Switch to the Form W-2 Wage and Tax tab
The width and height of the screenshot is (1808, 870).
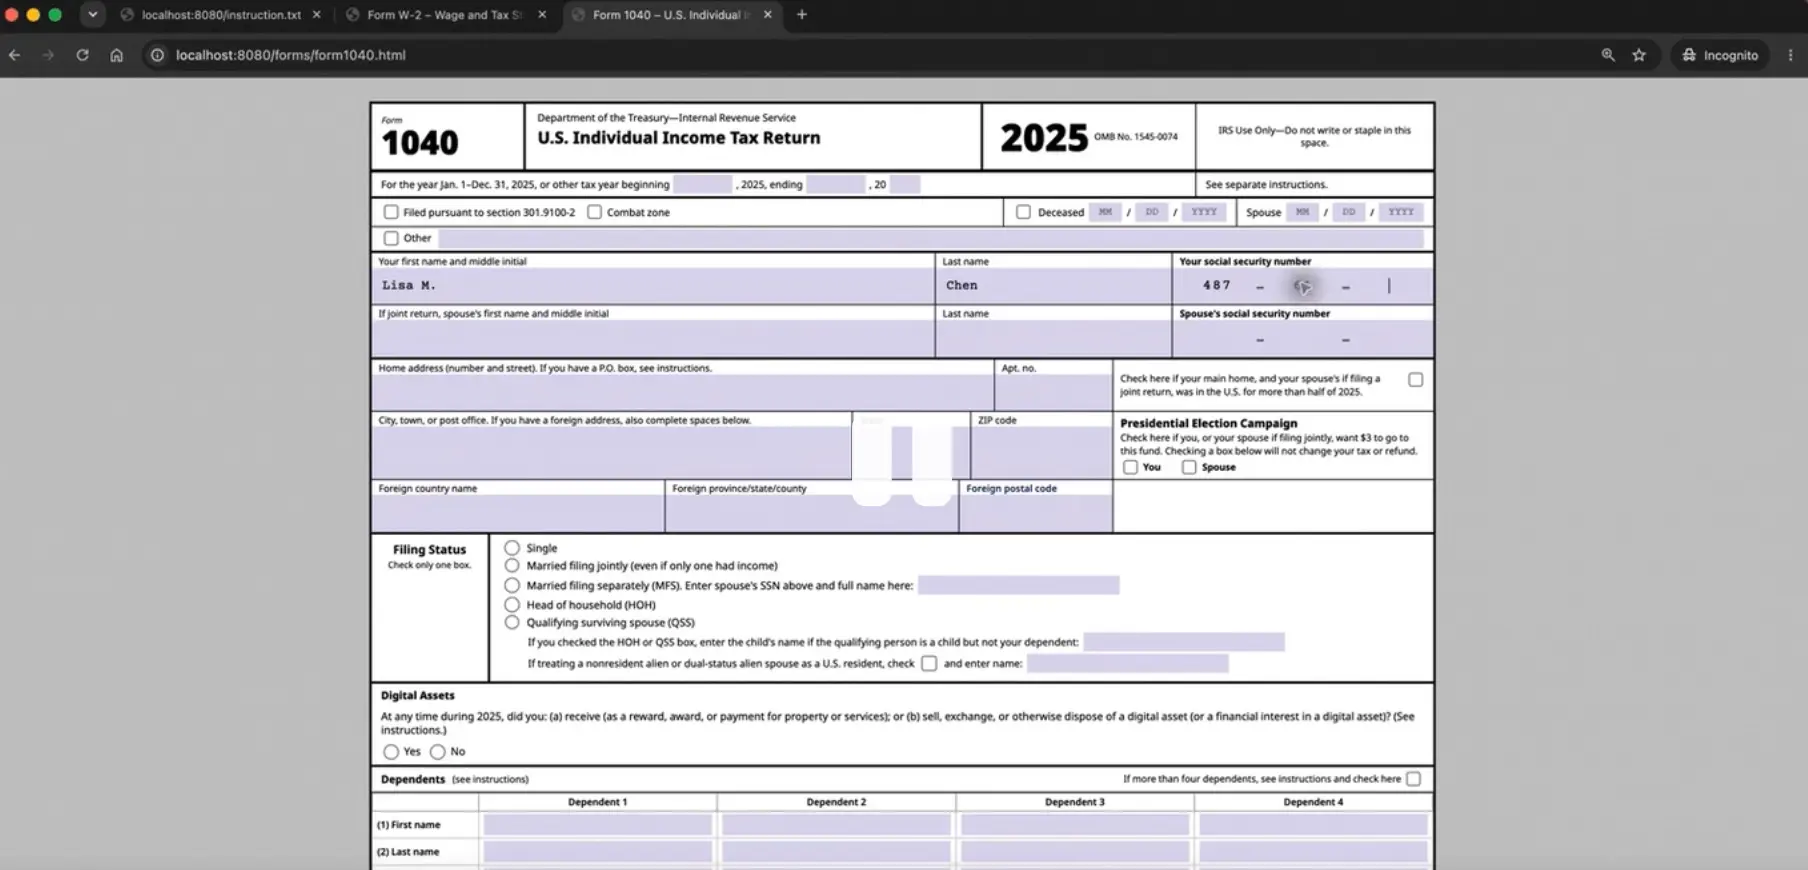click(445, 15)
